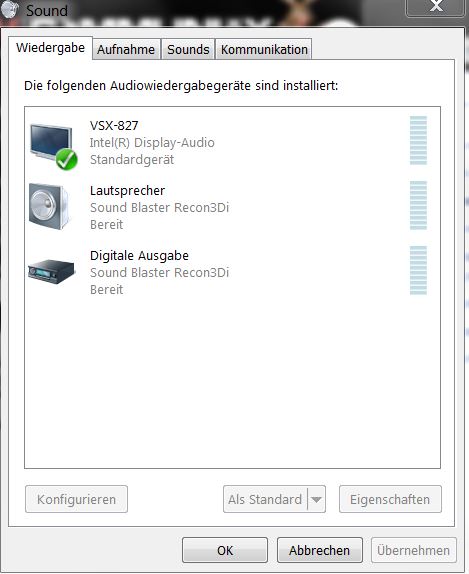The width and height of the screenshot is (469, 574).
Task: Click the Als Standard button
Action: point(265,499)
